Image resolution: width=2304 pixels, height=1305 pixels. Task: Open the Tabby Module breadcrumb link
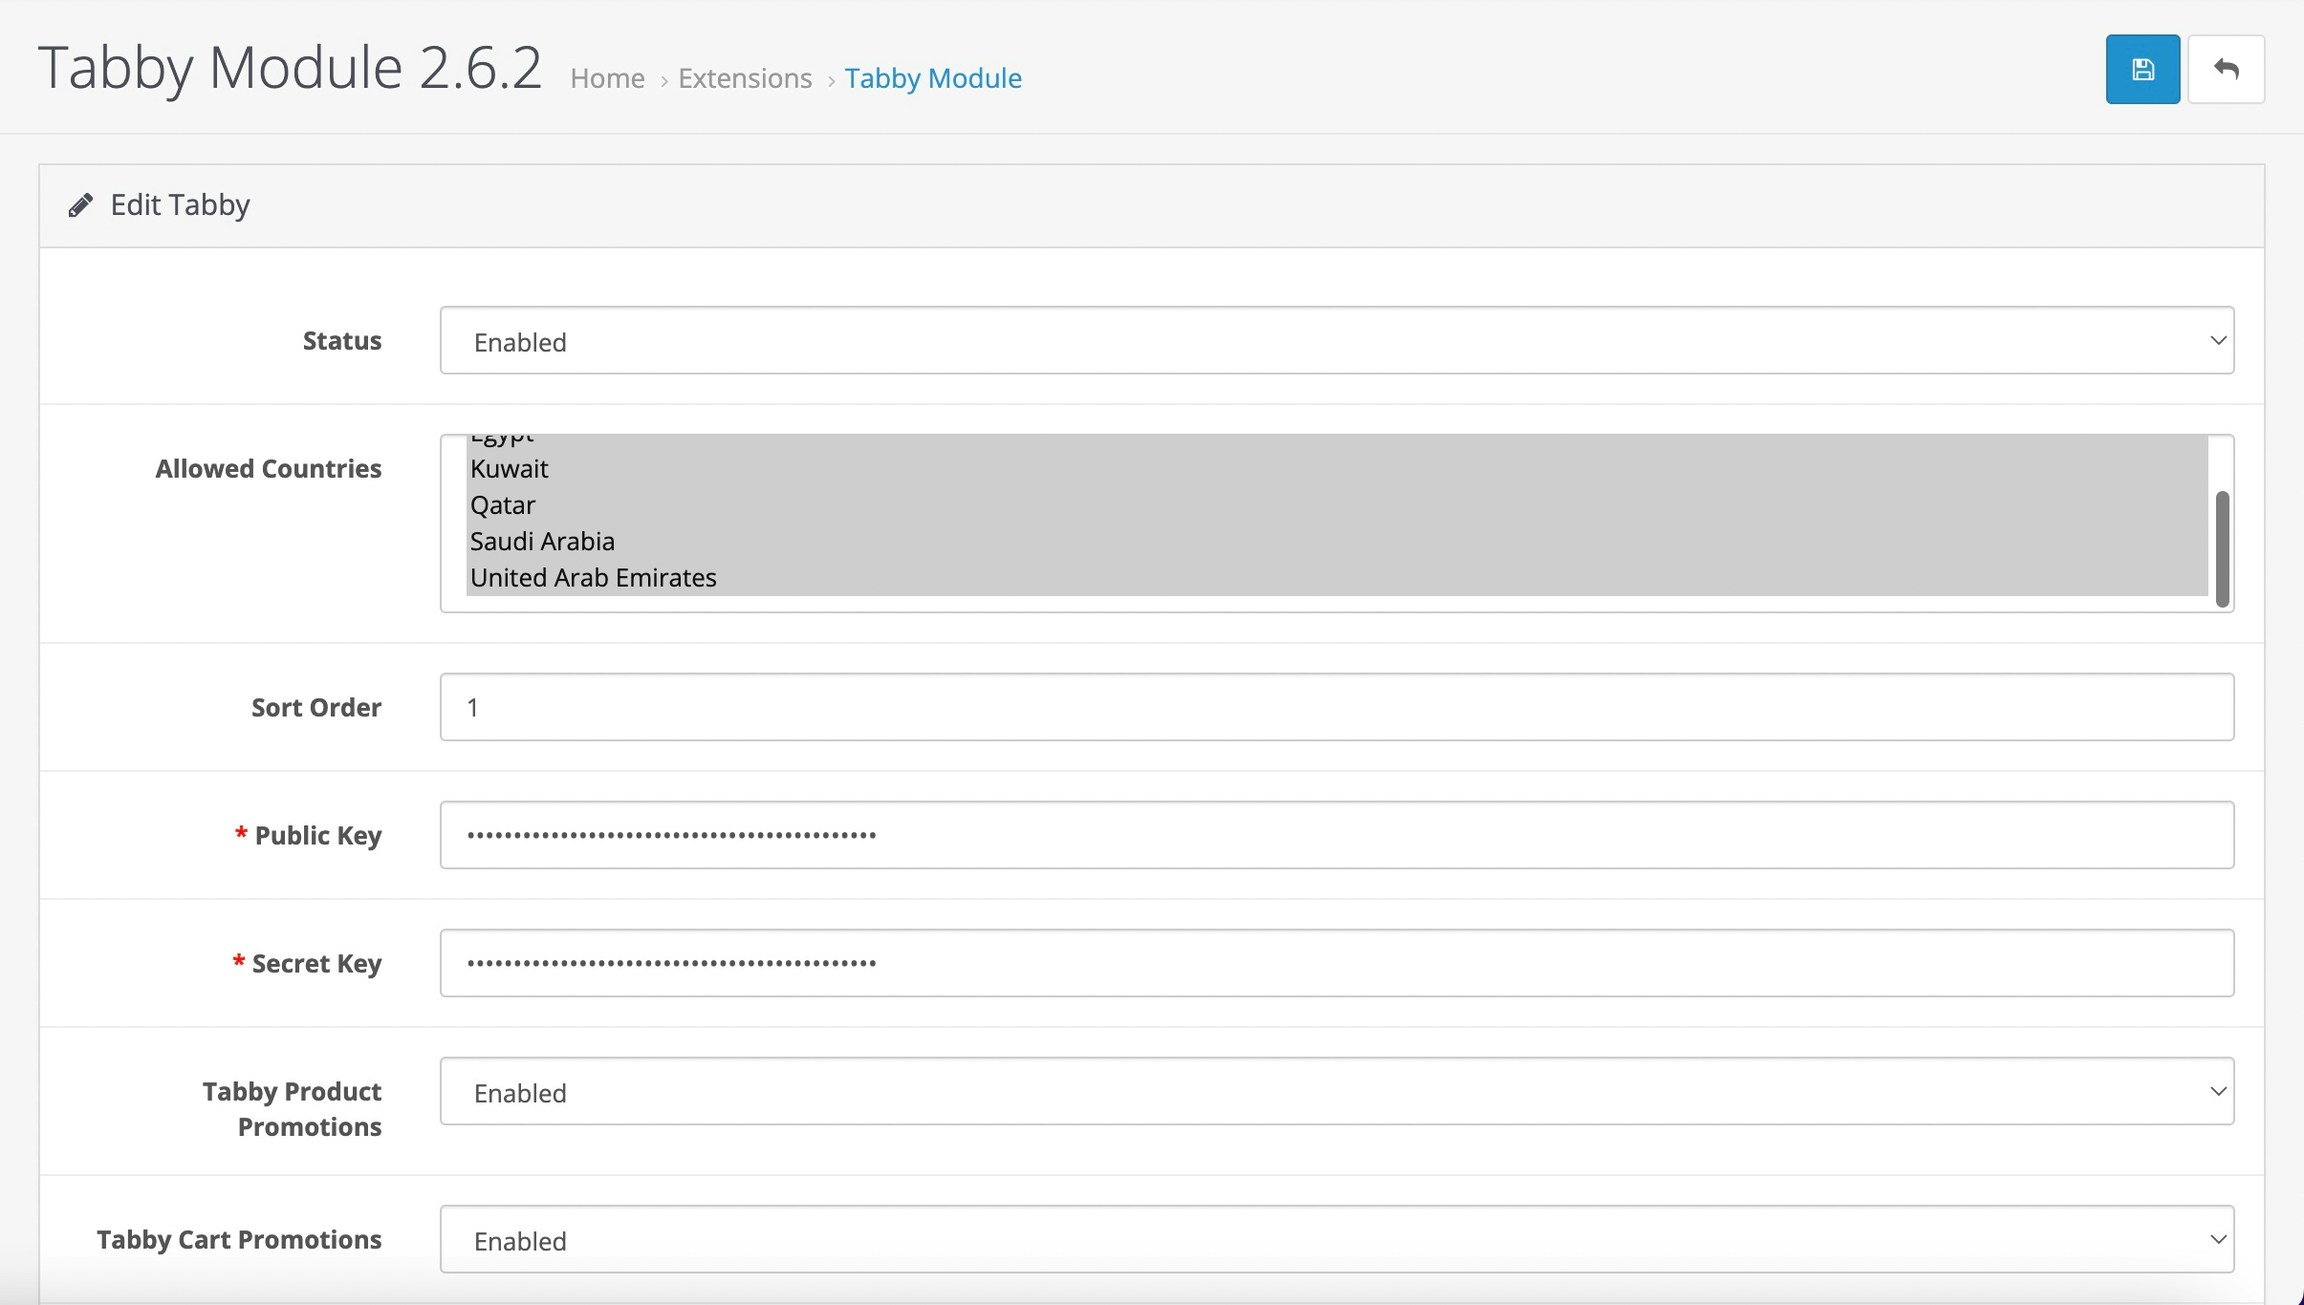[933, 78]
